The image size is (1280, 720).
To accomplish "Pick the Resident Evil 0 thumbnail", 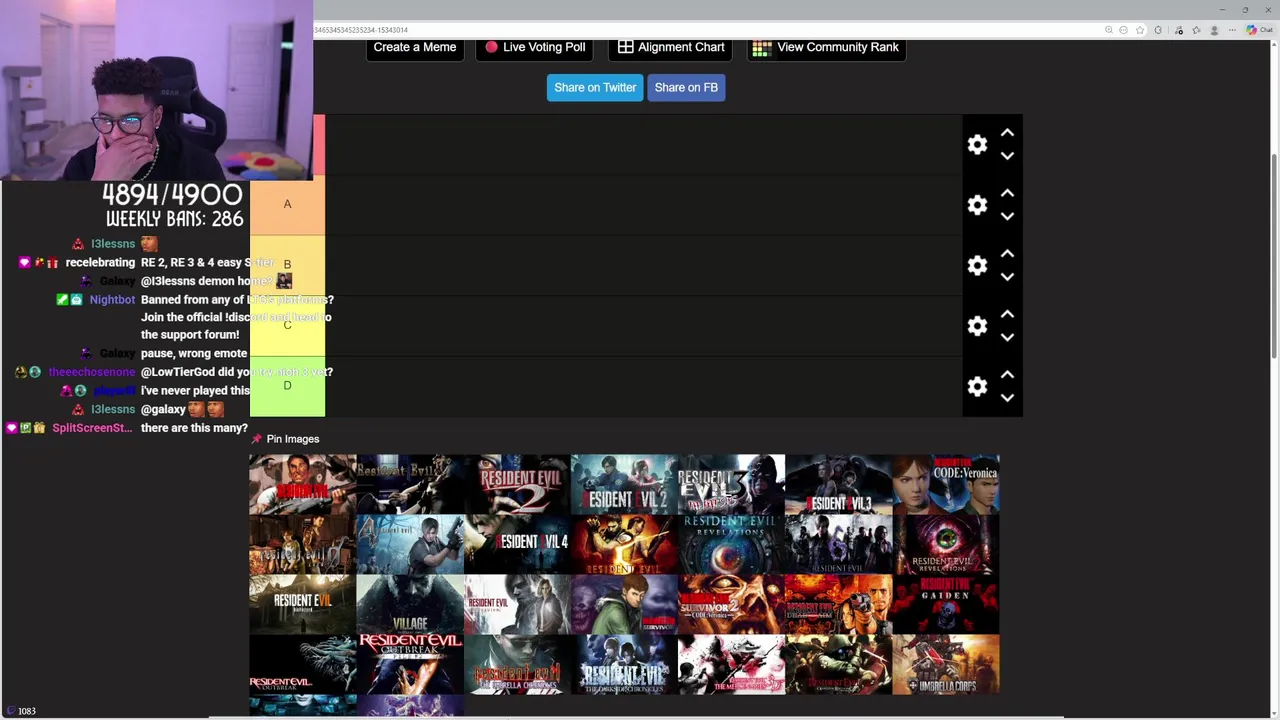I will 303,545.
